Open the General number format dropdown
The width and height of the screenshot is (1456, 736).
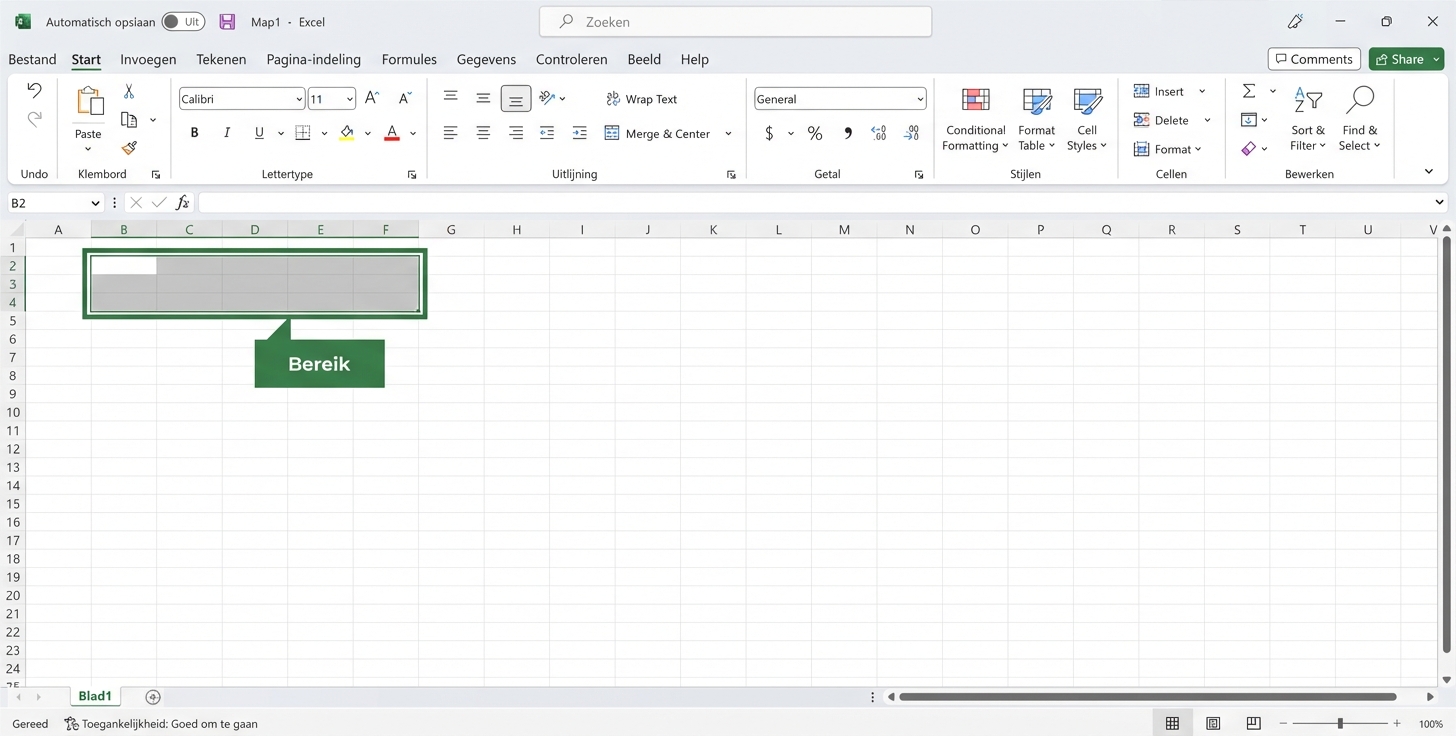(x=922, y=98)
